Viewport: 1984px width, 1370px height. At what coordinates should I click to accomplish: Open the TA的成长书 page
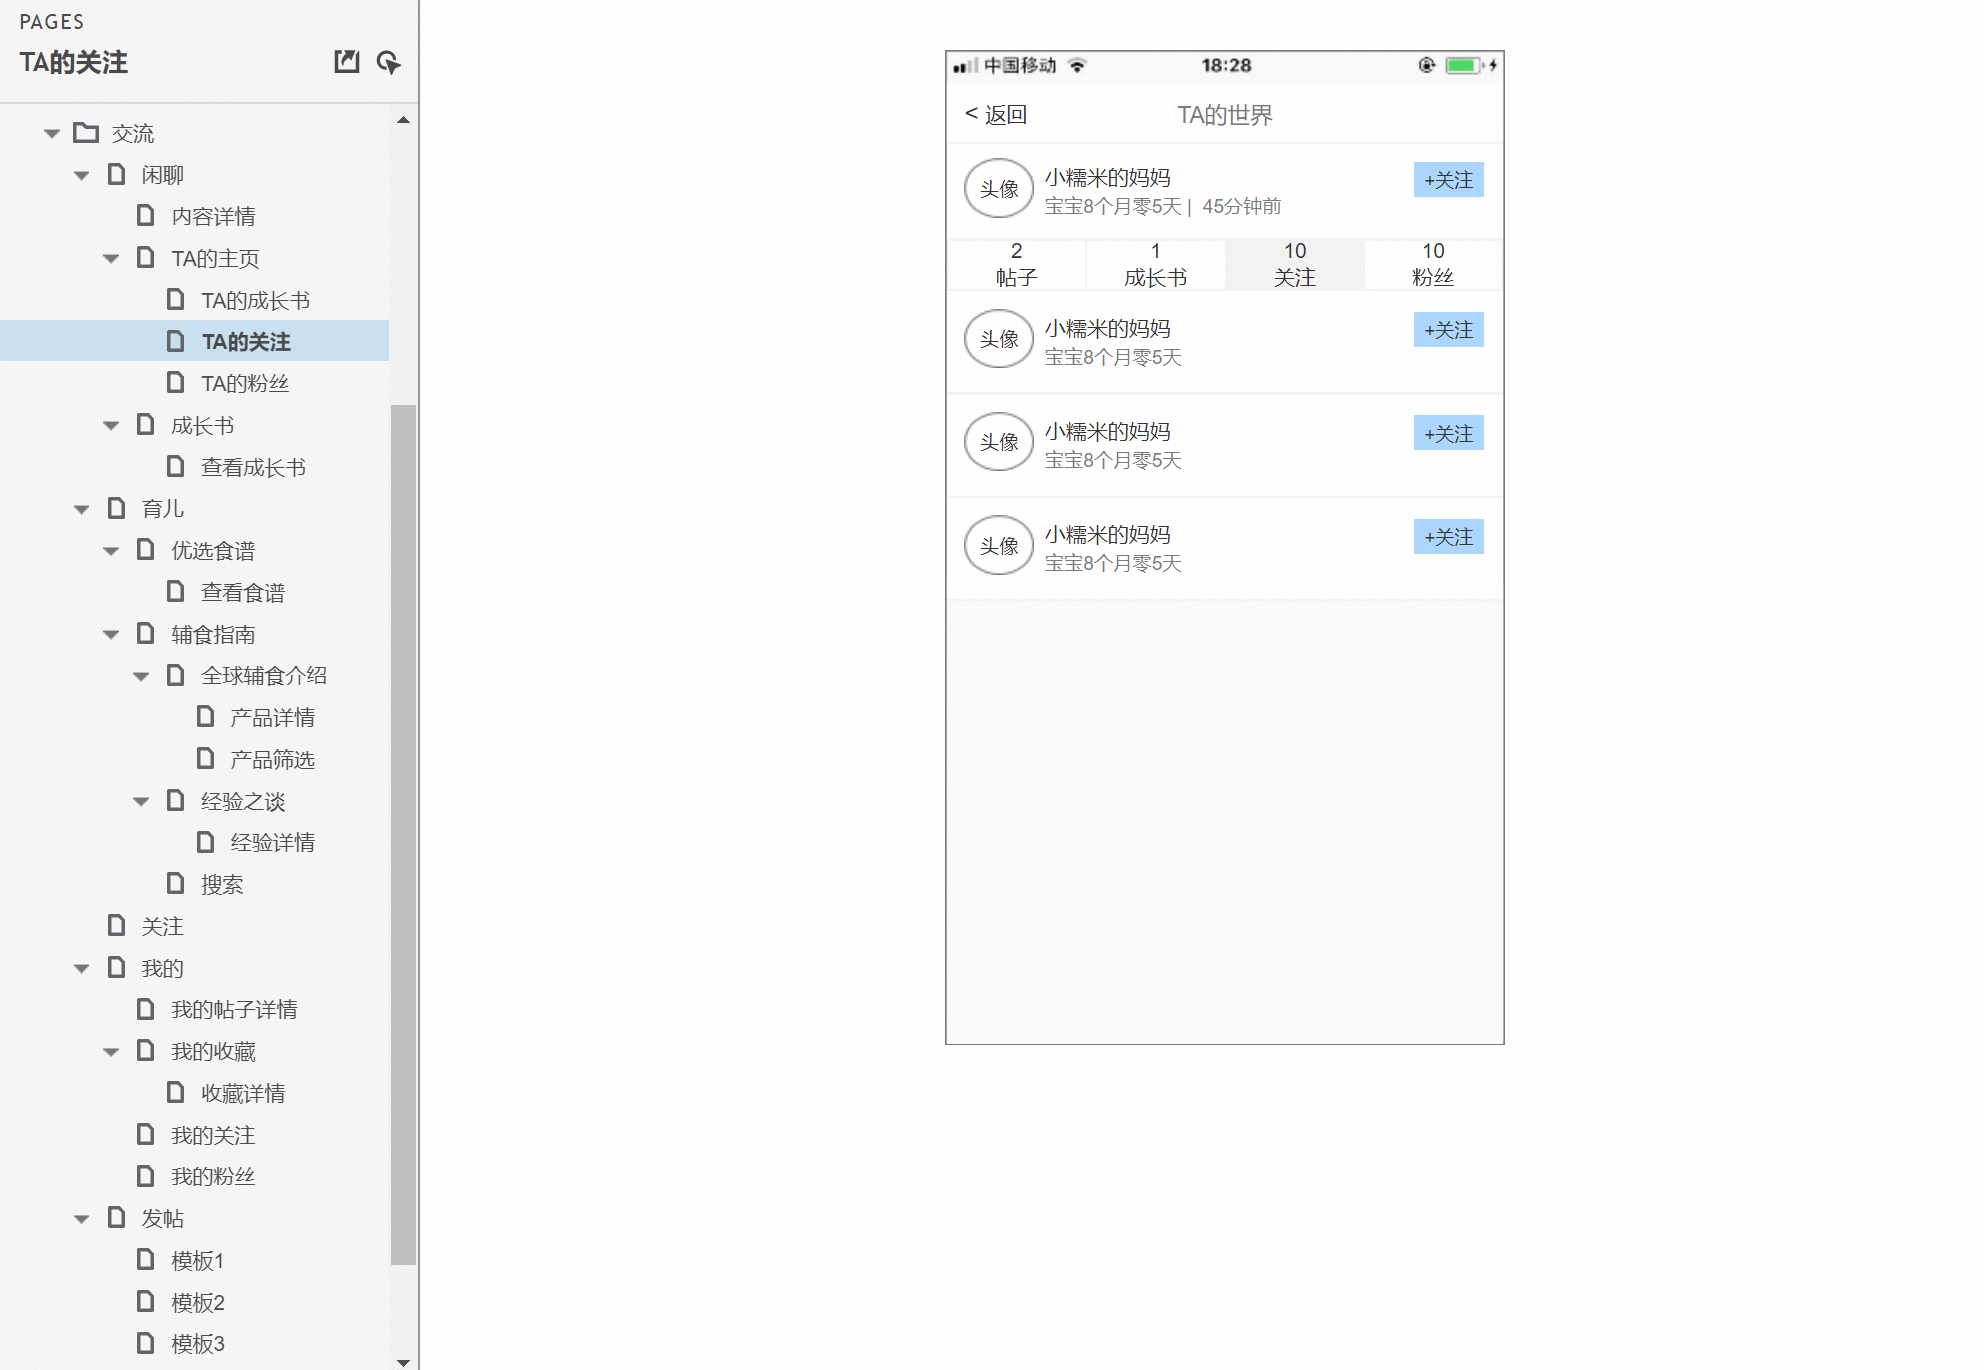tap(255, 300)
